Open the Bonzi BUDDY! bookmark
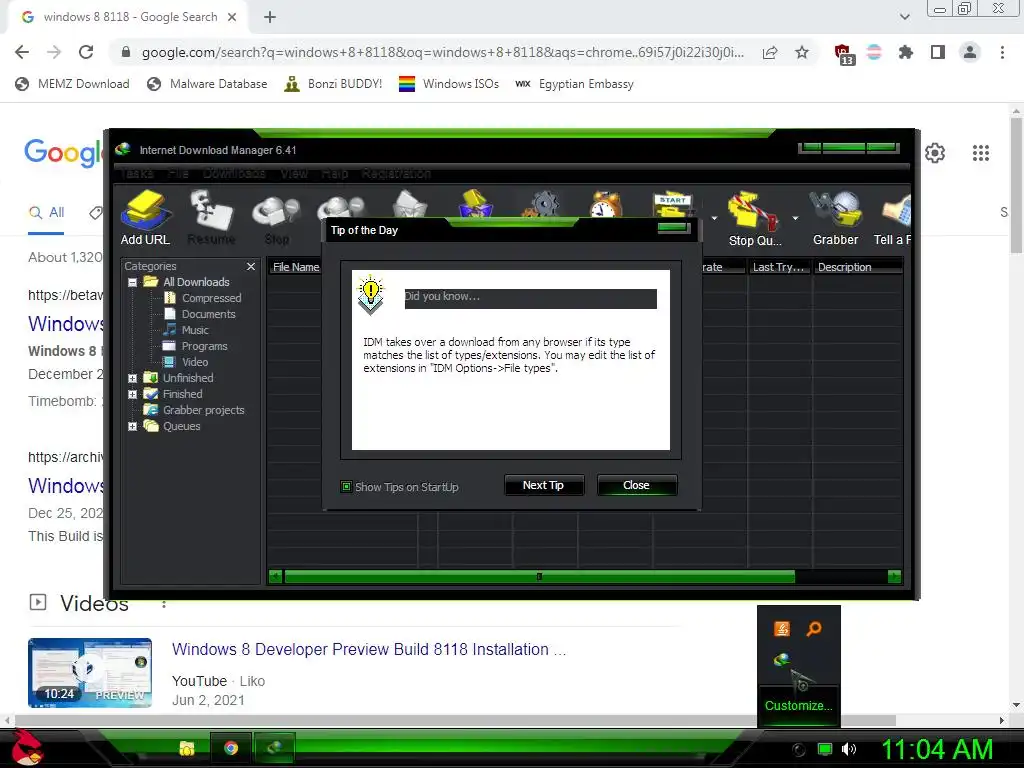This screenshot has height=768, width=1024. coord(333,84)
